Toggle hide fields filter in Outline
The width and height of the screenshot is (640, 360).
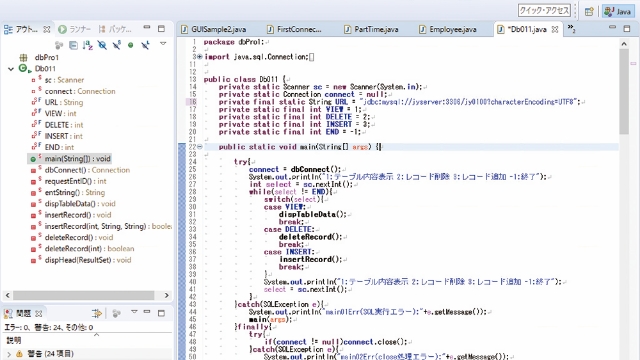[x=102, y=45]
